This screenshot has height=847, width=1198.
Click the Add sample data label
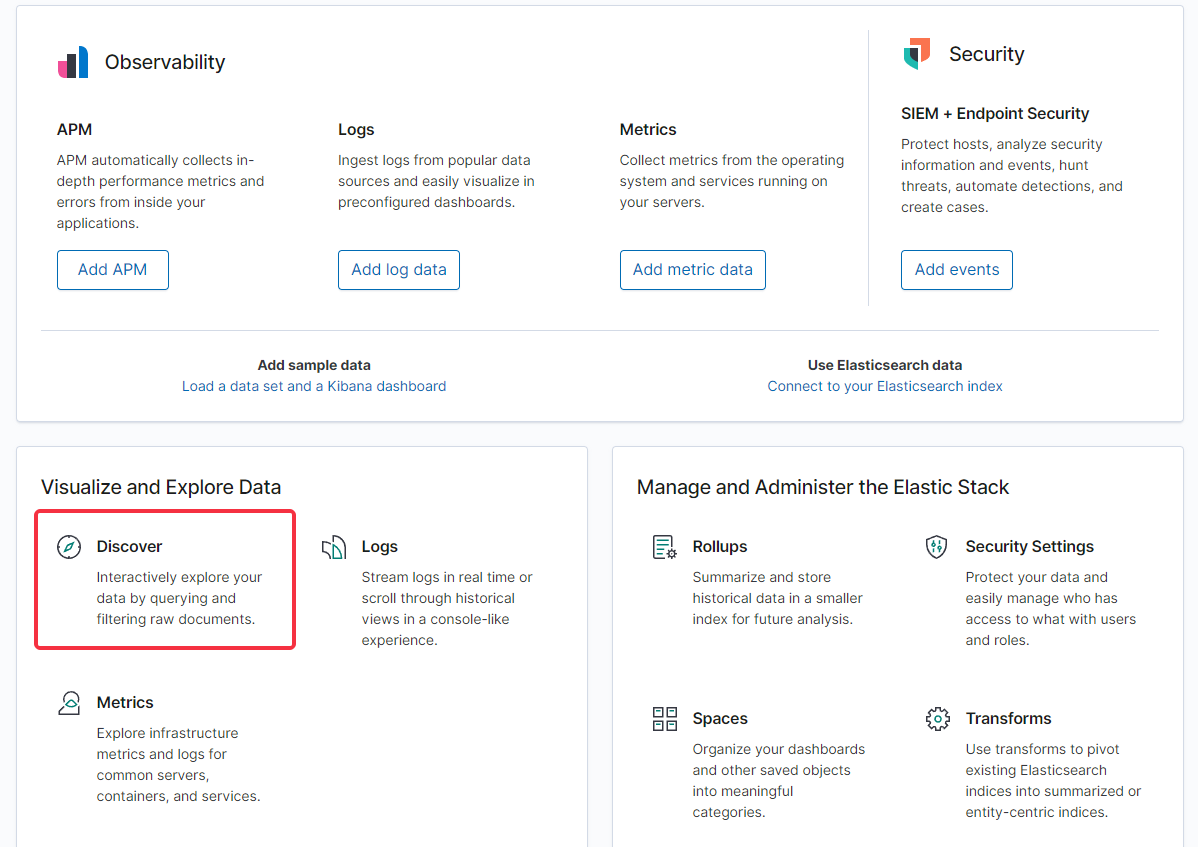pos(314,365)
